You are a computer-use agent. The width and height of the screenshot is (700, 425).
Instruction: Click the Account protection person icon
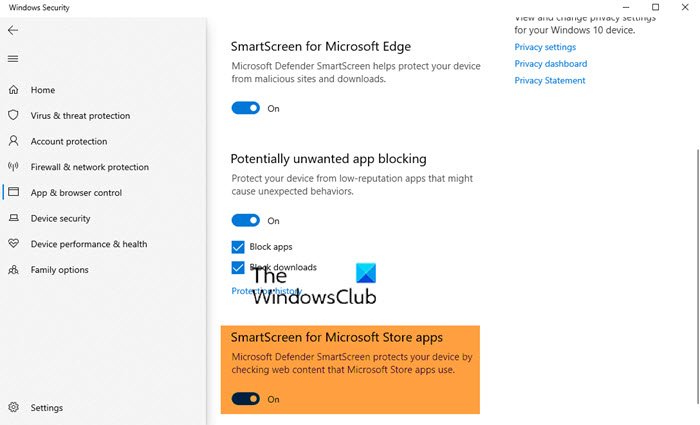pyautogui.click(x=13, y=142)
